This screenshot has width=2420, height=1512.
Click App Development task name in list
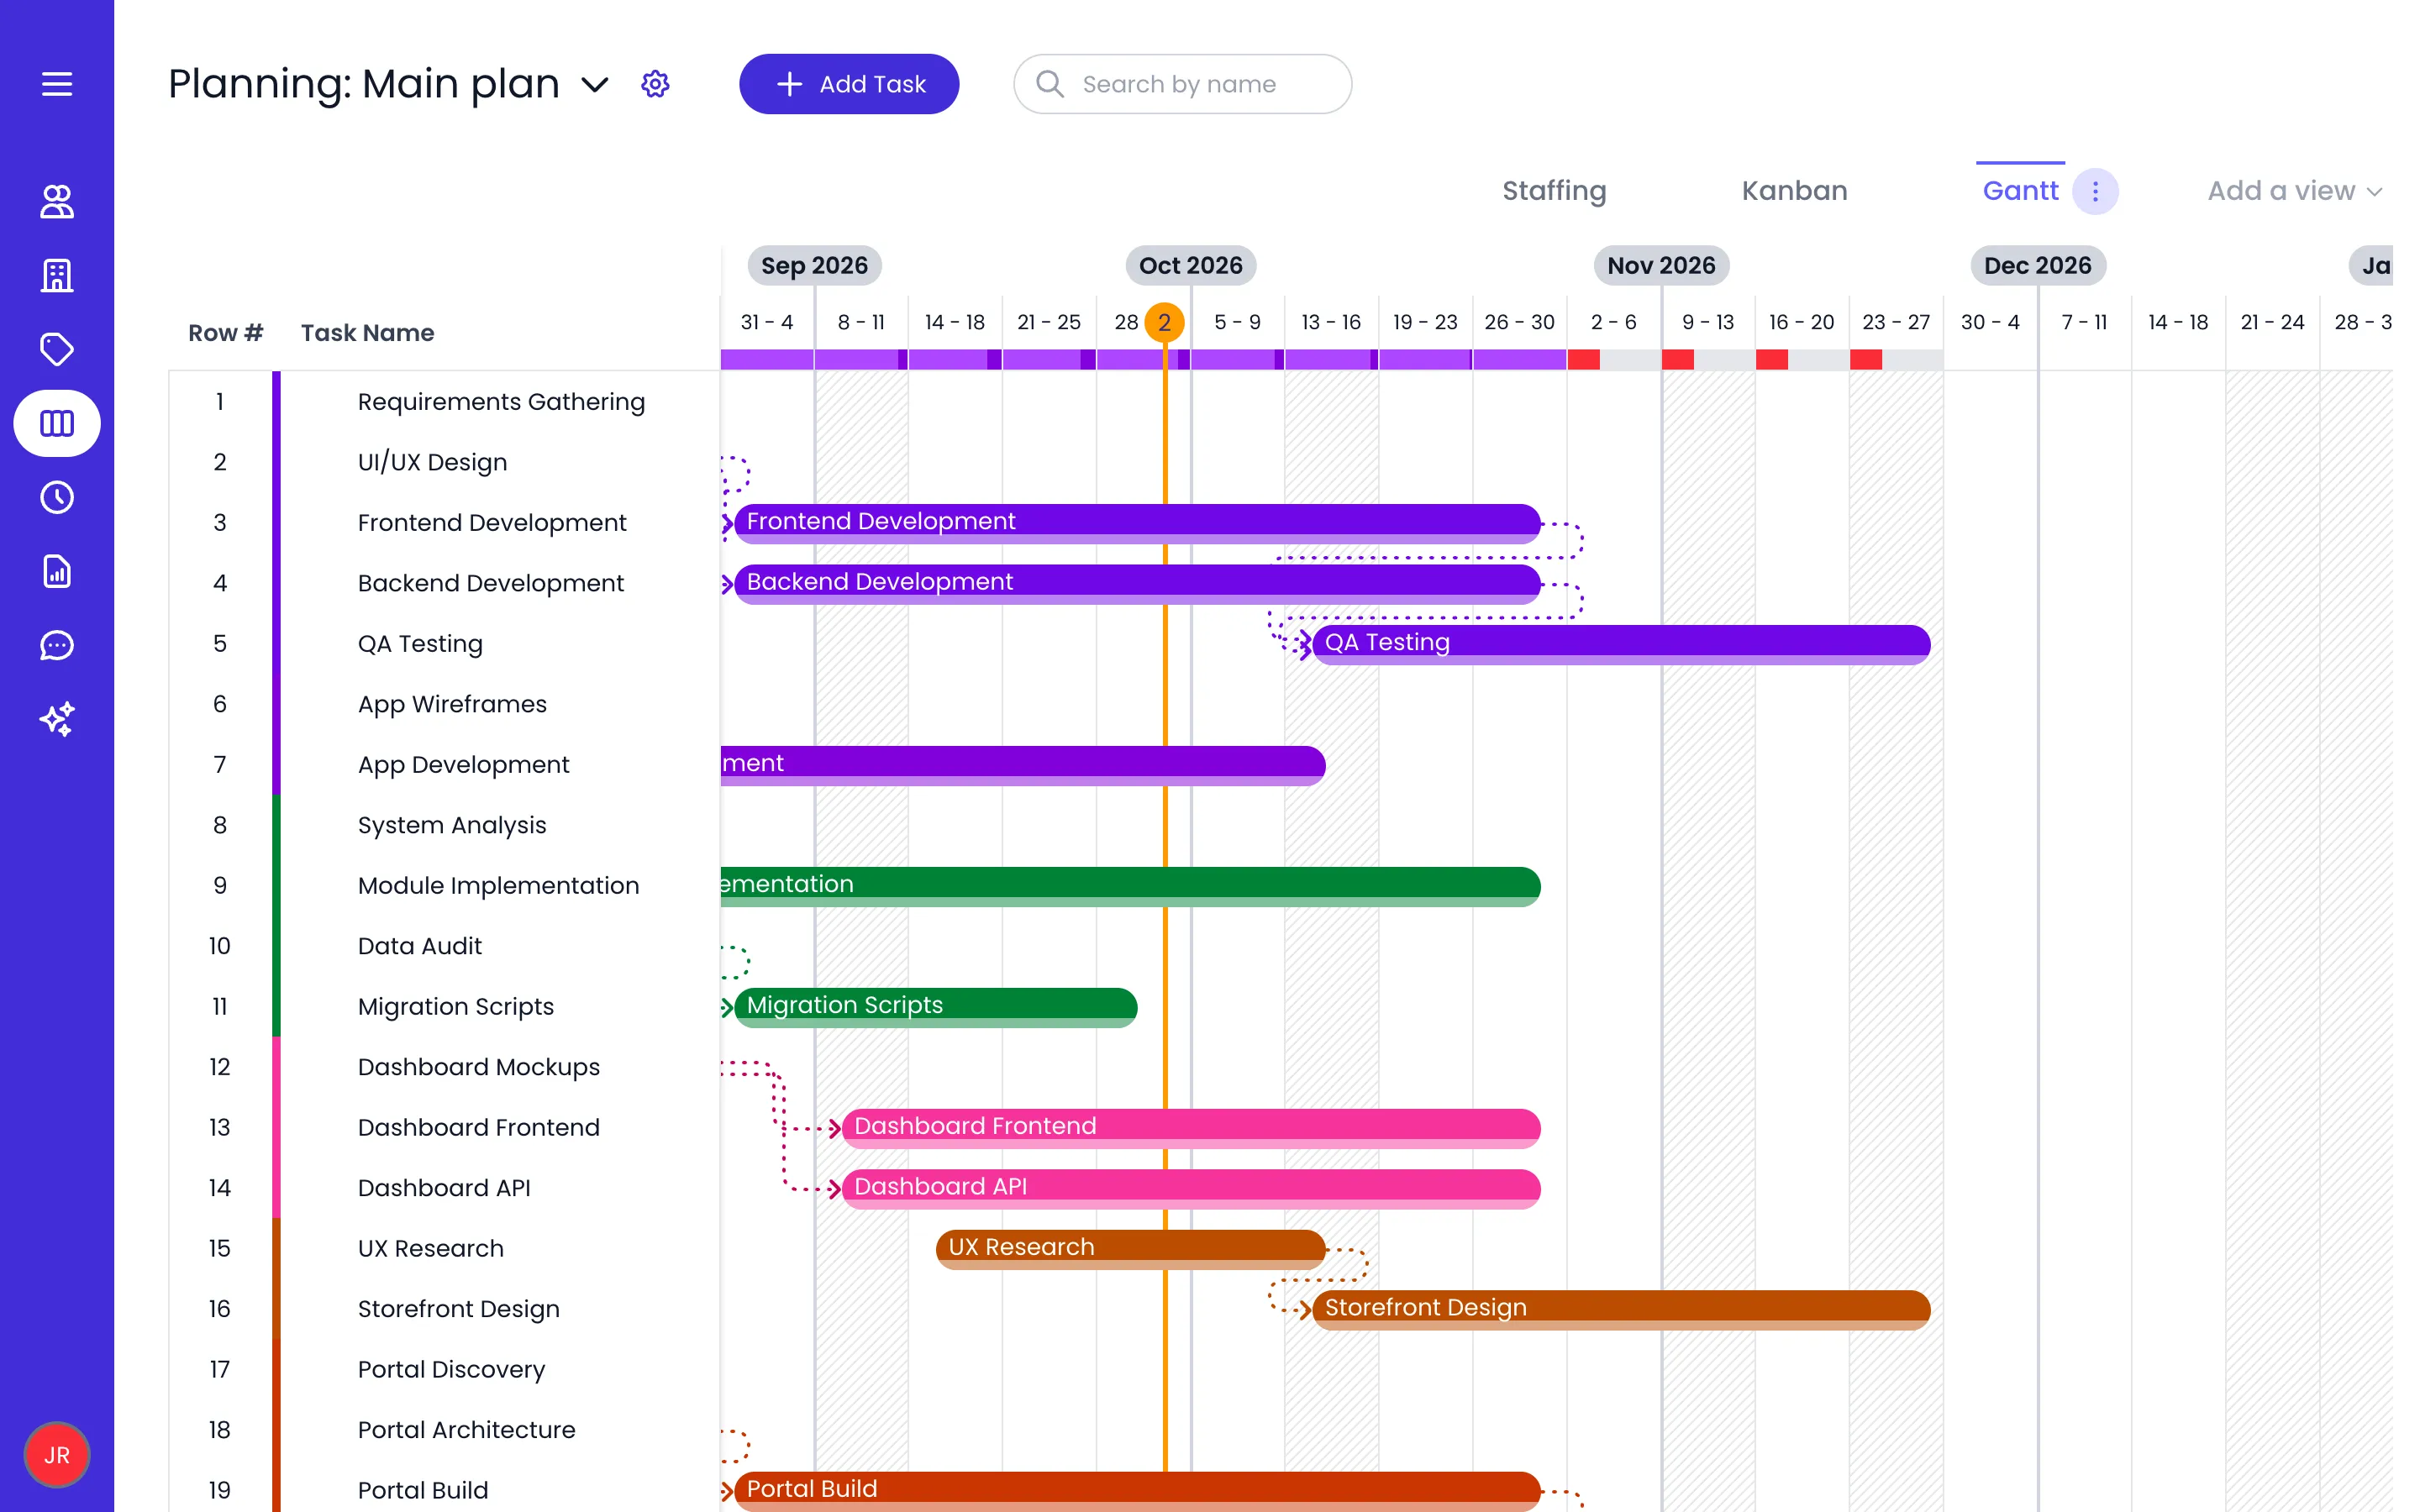pyautogui.click(x=463, y=765)
